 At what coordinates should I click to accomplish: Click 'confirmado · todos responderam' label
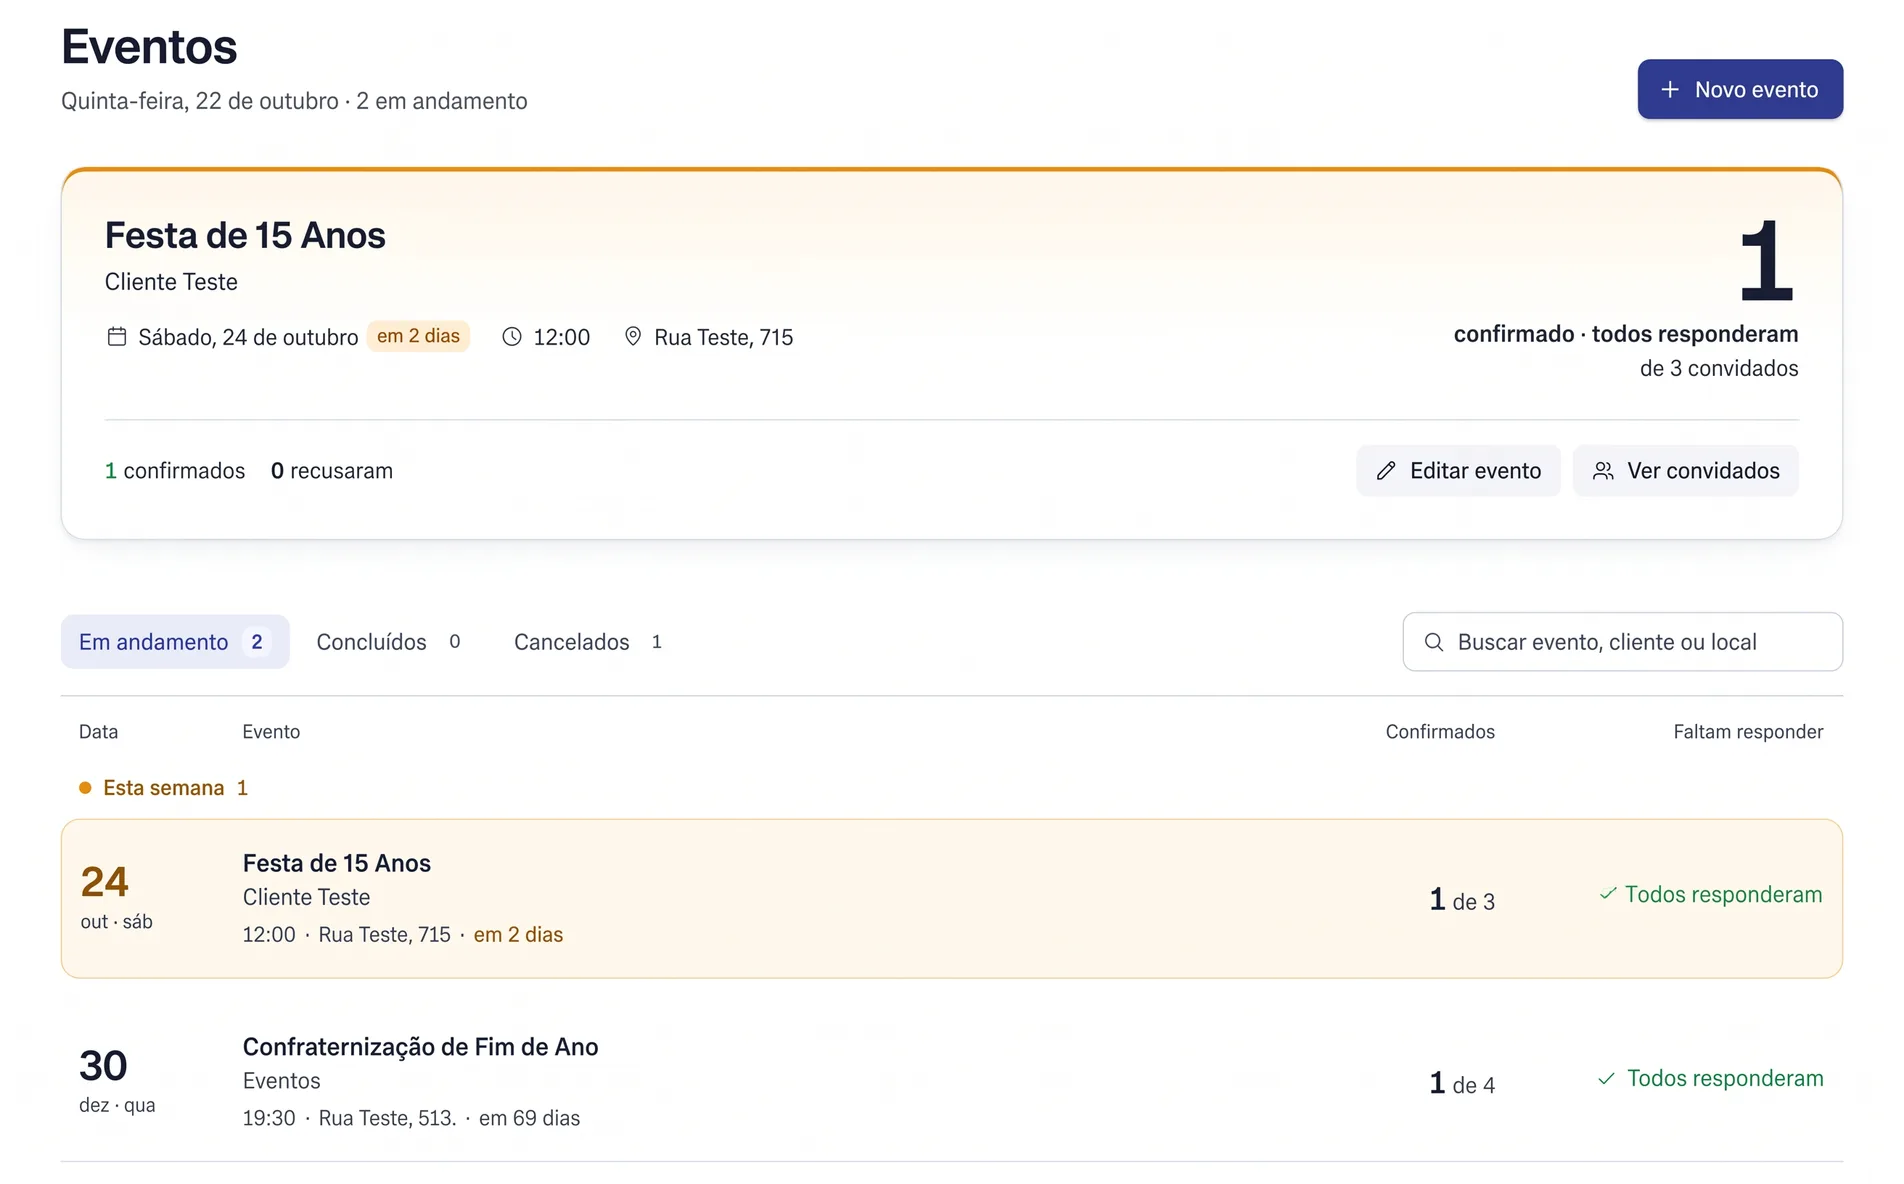point(1626,334)
